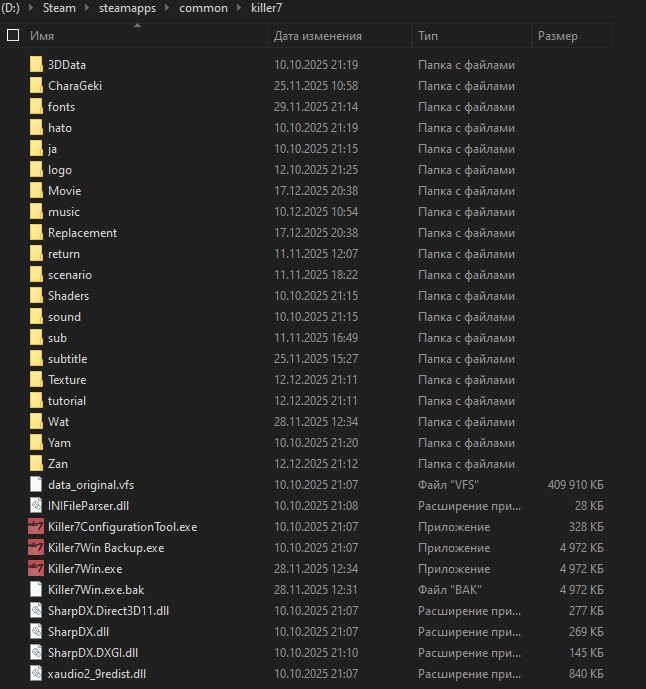Click the fonts folder icon
This screenshot has height=689, width=646.
tap(36, 107)
